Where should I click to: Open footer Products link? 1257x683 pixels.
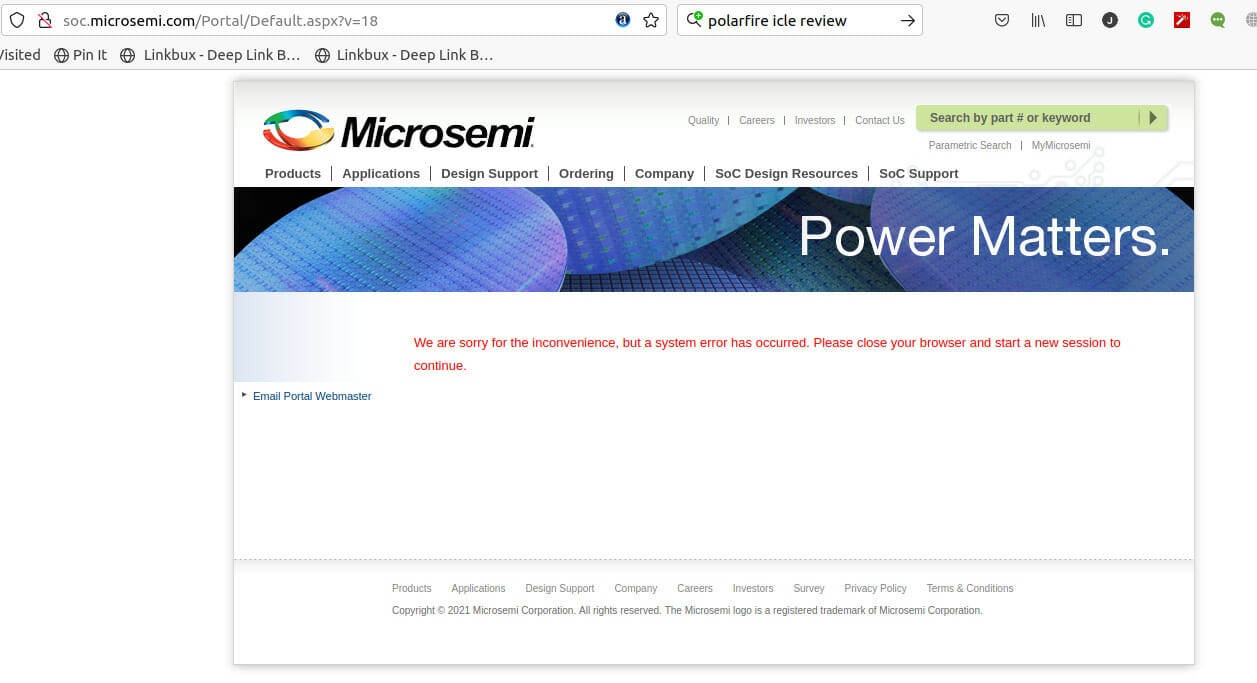(412, 588)
